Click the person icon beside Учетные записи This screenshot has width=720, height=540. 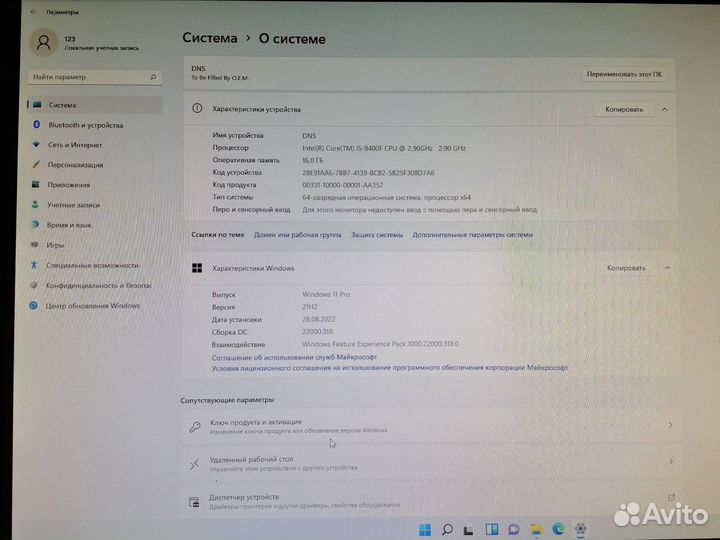[x=35, y=204]
